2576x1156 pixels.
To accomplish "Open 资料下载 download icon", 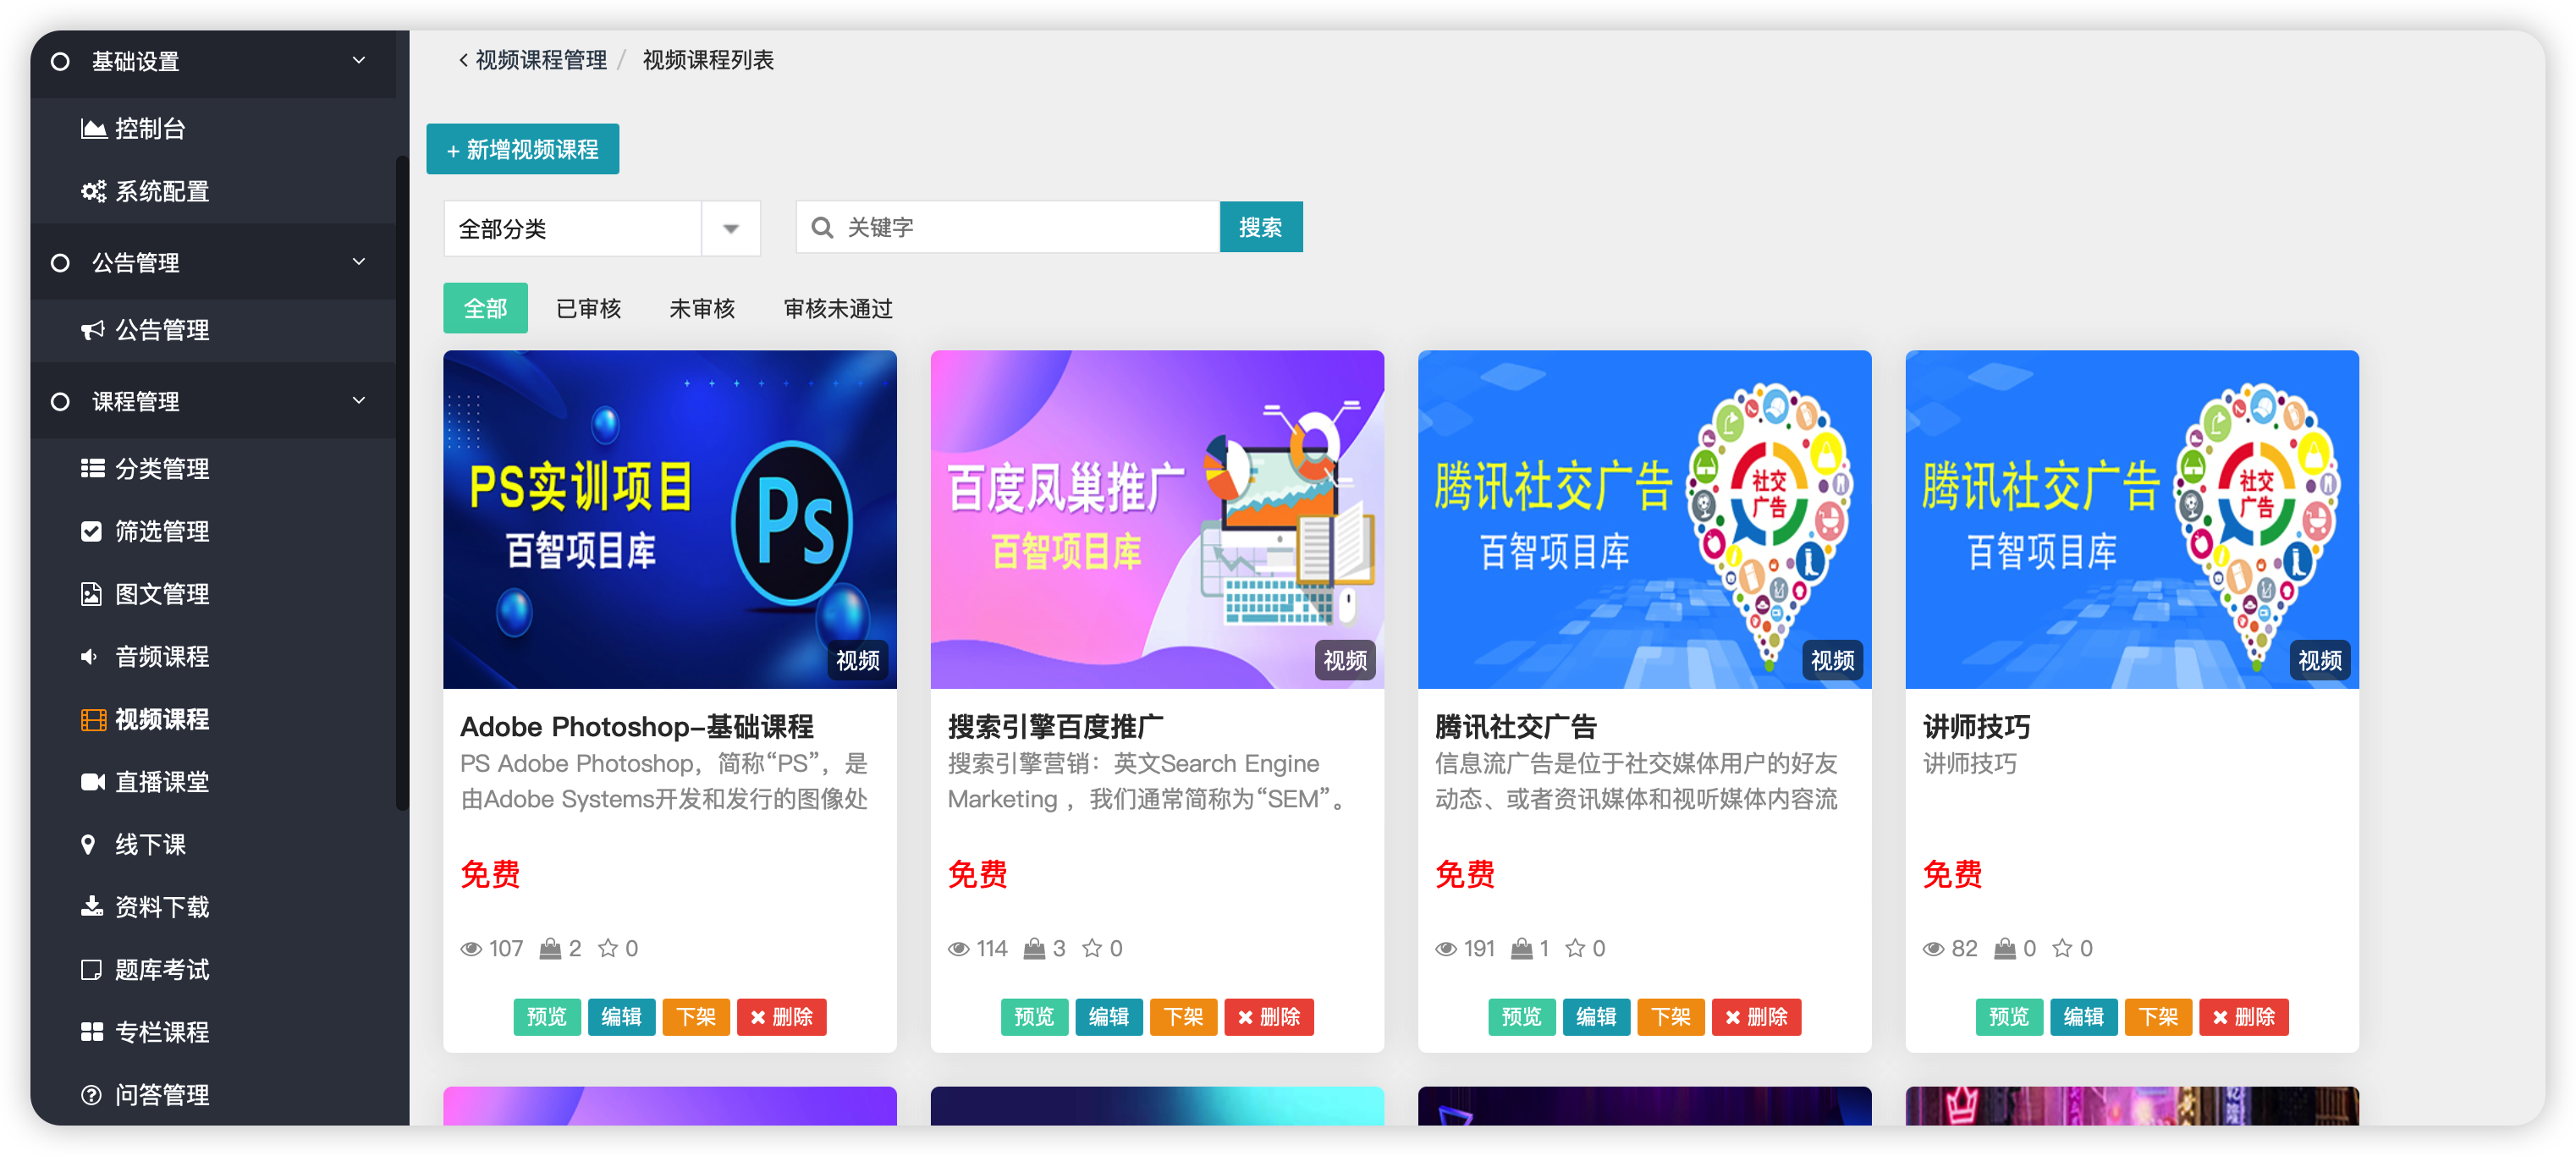I will click(x=92, y=907).
